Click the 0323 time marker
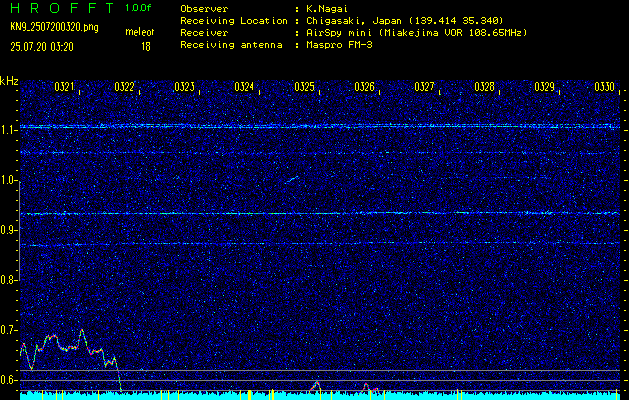This screenshot has height=400, width=629. (185, 87)
